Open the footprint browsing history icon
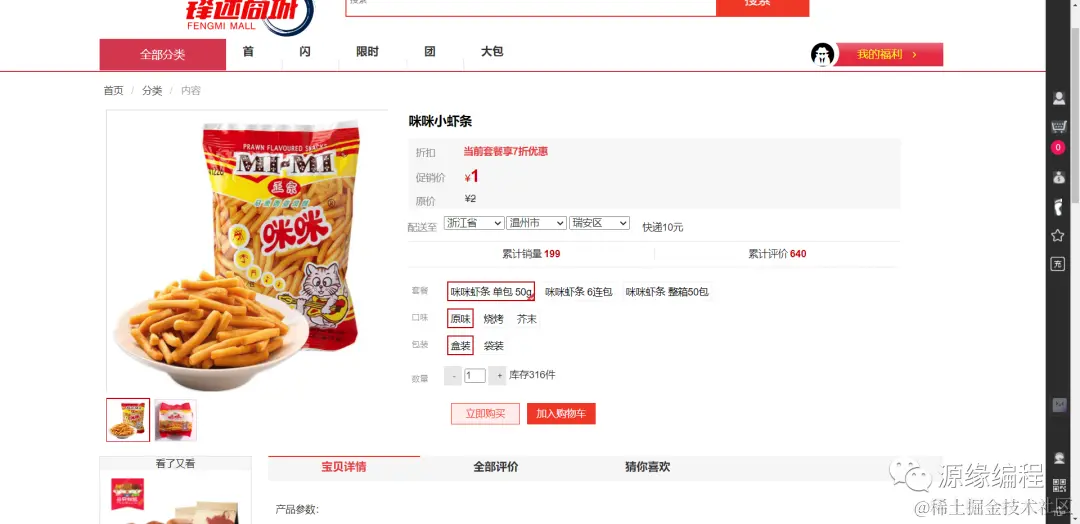Viewport: 1080px width, 524px height. tap(1058, 206)
